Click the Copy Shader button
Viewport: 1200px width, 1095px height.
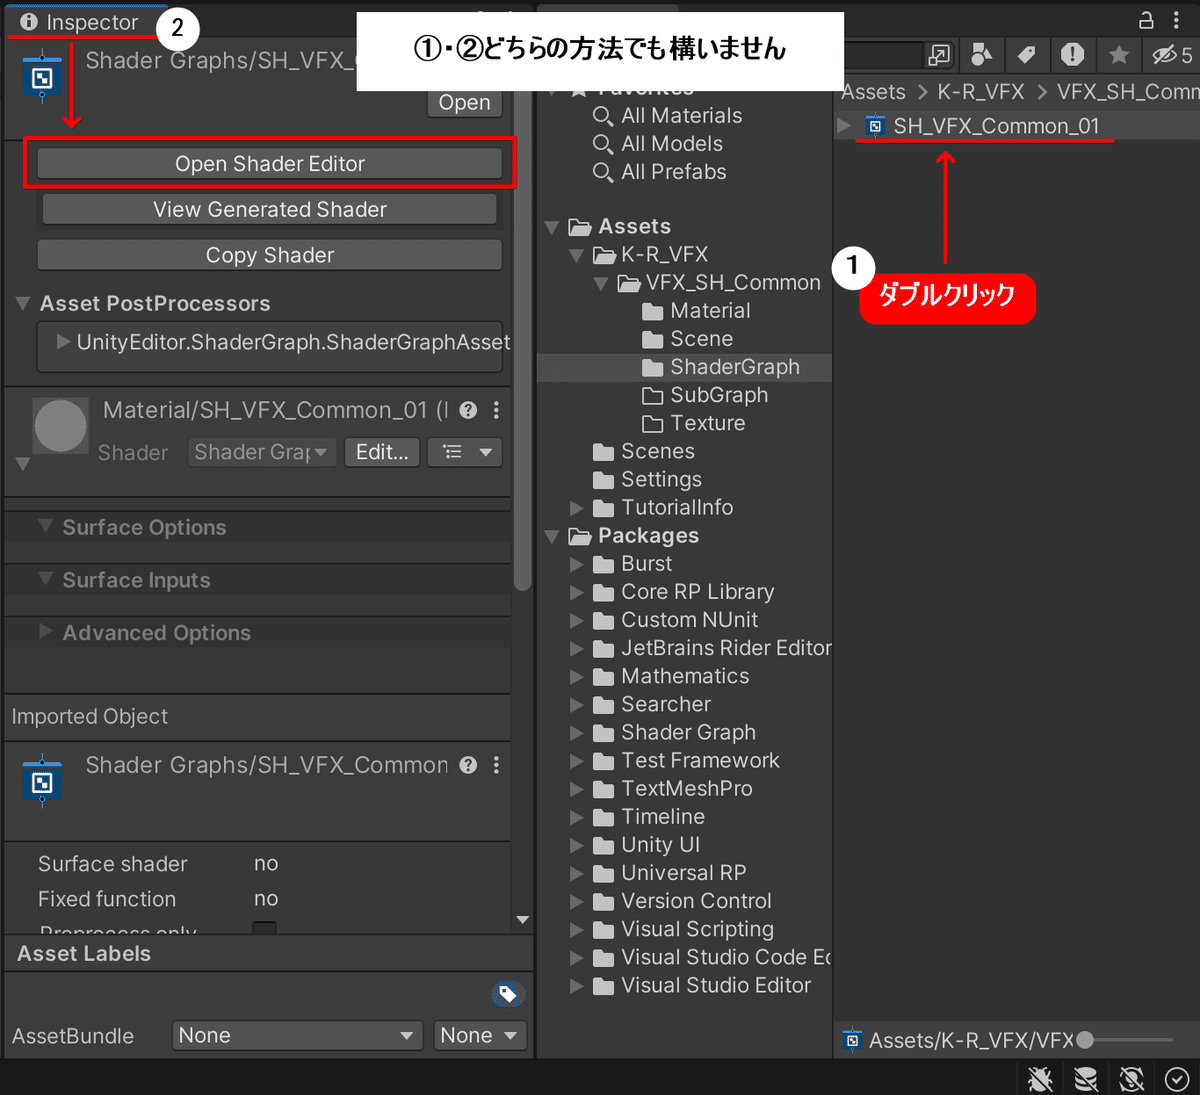click(x=270, y=255)
